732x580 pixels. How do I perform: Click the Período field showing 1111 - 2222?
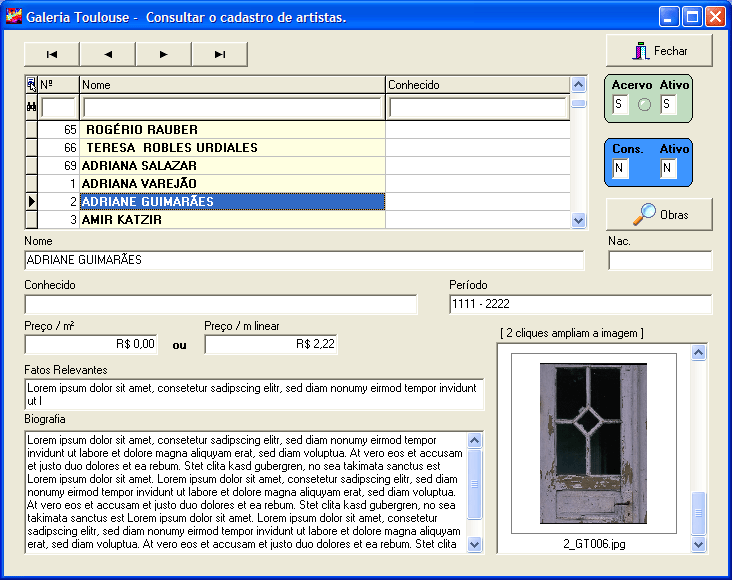[x=581, y=304]
